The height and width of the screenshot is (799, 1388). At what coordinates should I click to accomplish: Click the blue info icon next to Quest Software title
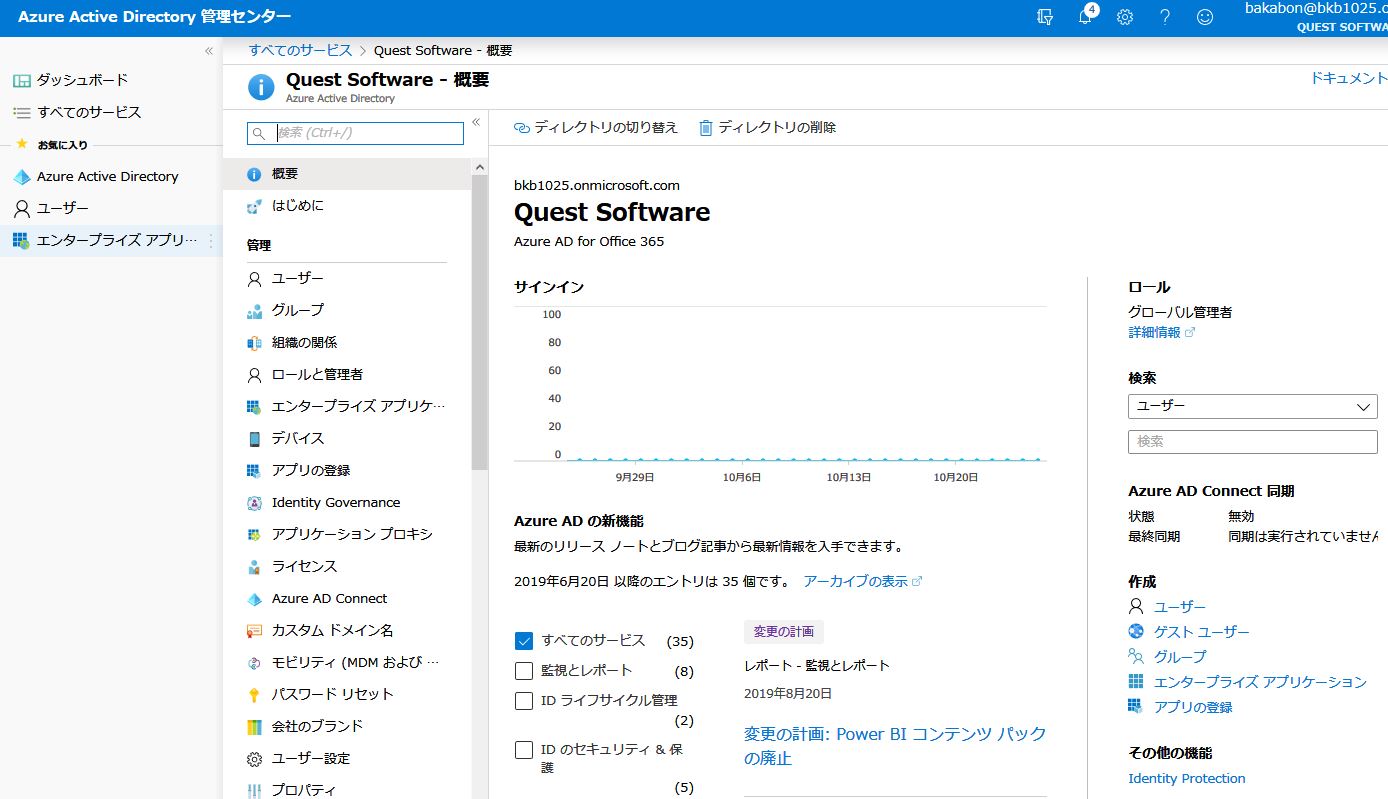(x=261, y=88)
